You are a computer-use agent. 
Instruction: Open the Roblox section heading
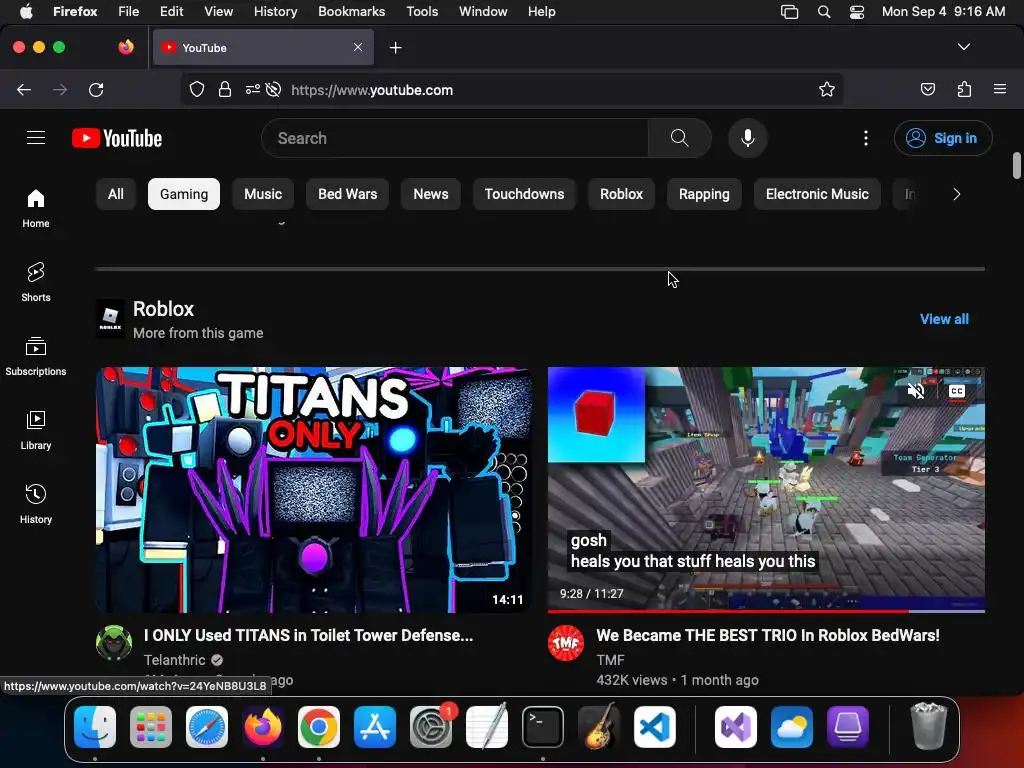pyautogui.click(x=163, y=308)
